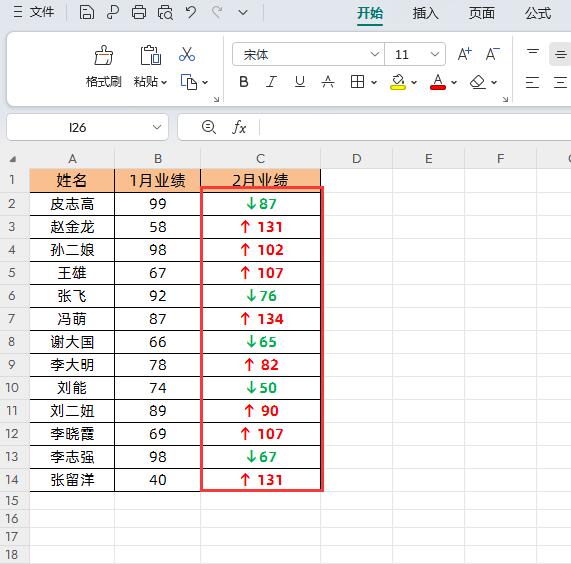571x564 pixels.
Task: Click the Save icon in quick toolbar
Action: click(x=87, y=12)
